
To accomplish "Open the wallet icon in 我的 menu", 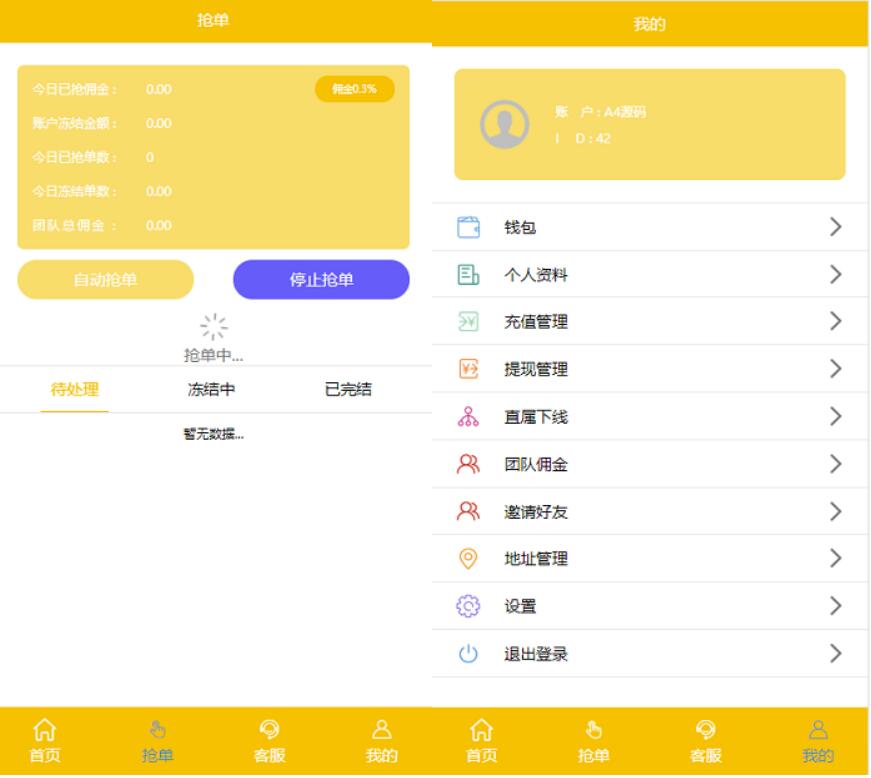I will [x=468, y=227].
